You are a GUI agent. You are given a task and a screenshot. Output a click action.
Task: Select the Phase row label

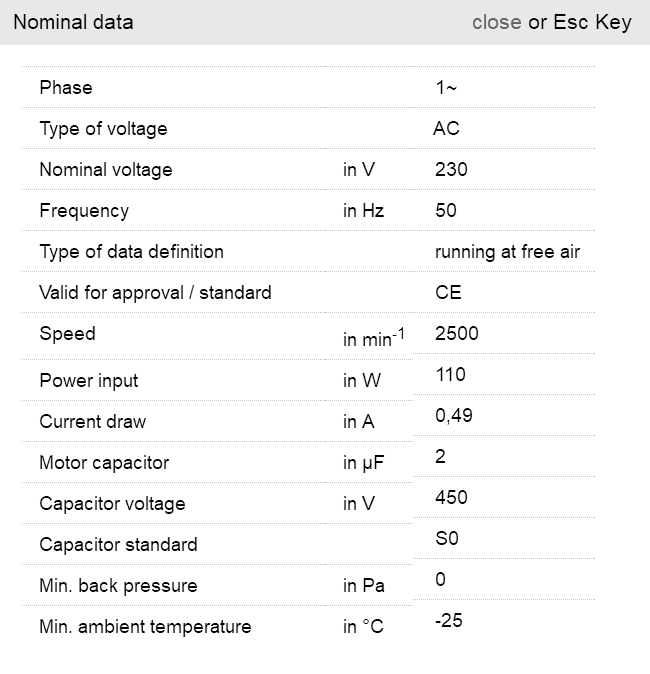pos(66,88)
